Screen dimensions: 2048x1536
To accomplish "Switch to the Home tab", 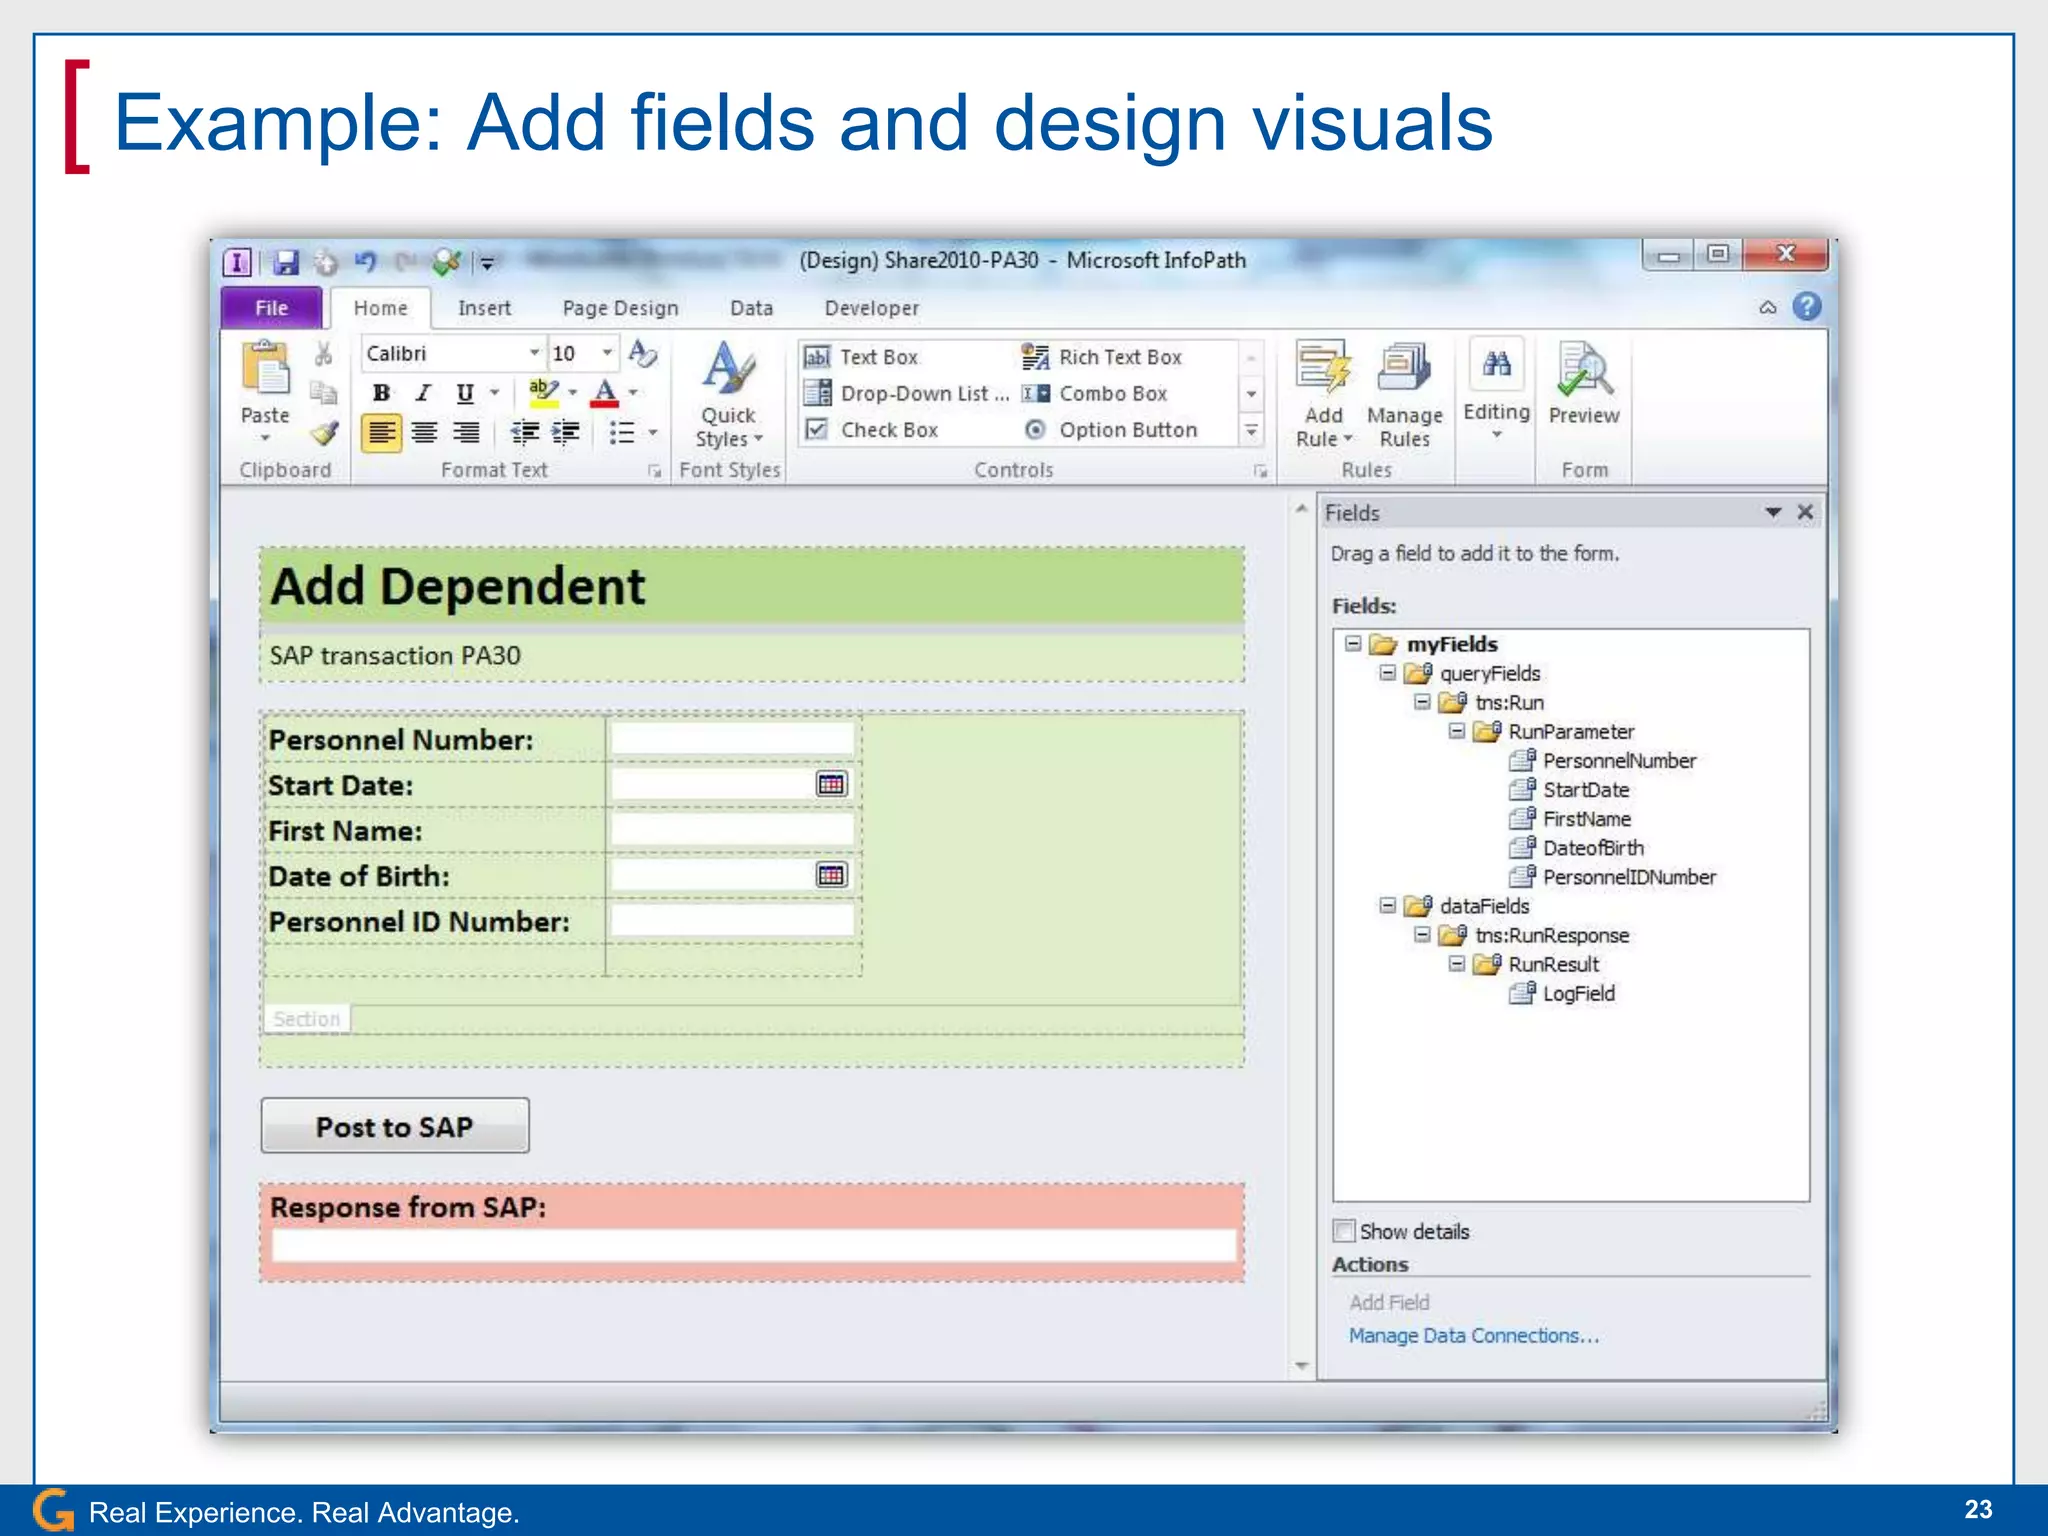I will click(381, 308).
